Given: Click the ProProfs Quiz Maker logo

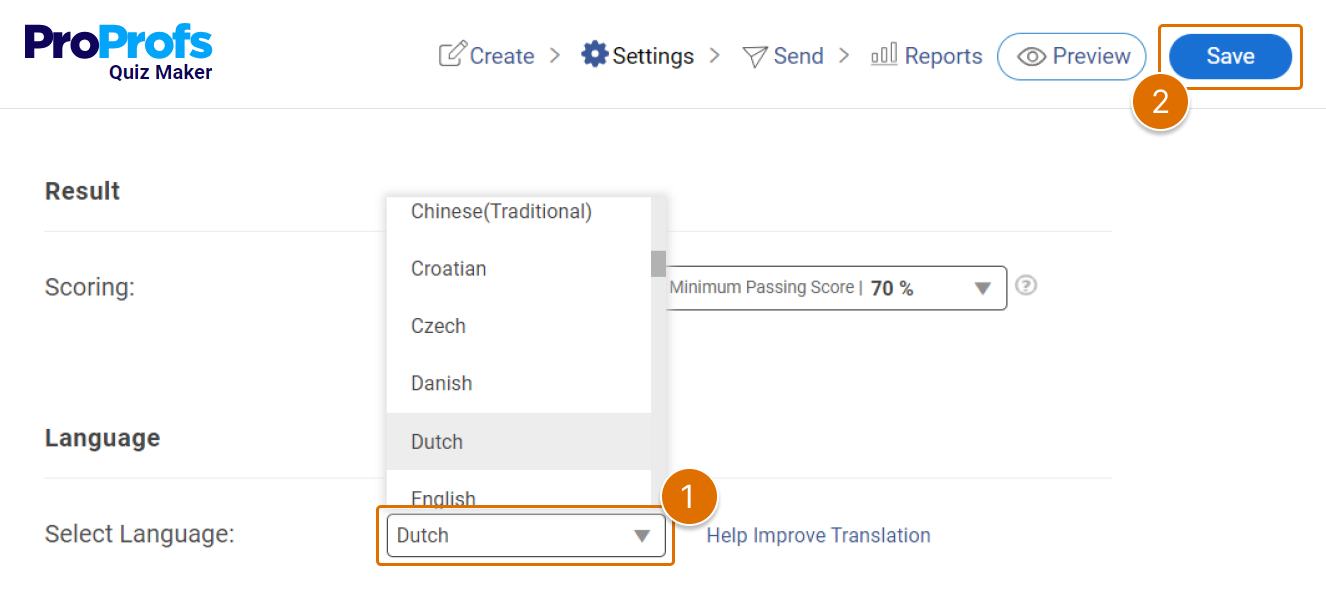Looking at the screenshot, I should click(118, 50).
